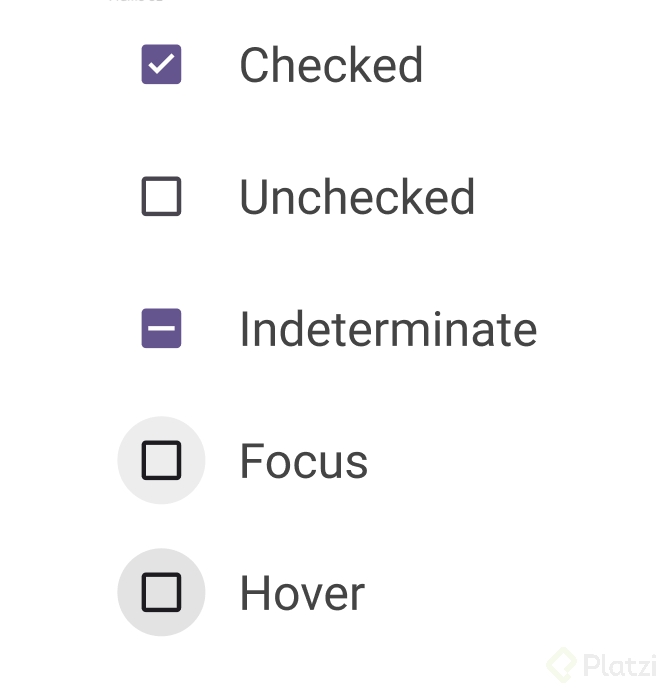Uncheck the purple Checked checkbox
The height and width of the screenshot is (690, 663).
click(161, 65)
